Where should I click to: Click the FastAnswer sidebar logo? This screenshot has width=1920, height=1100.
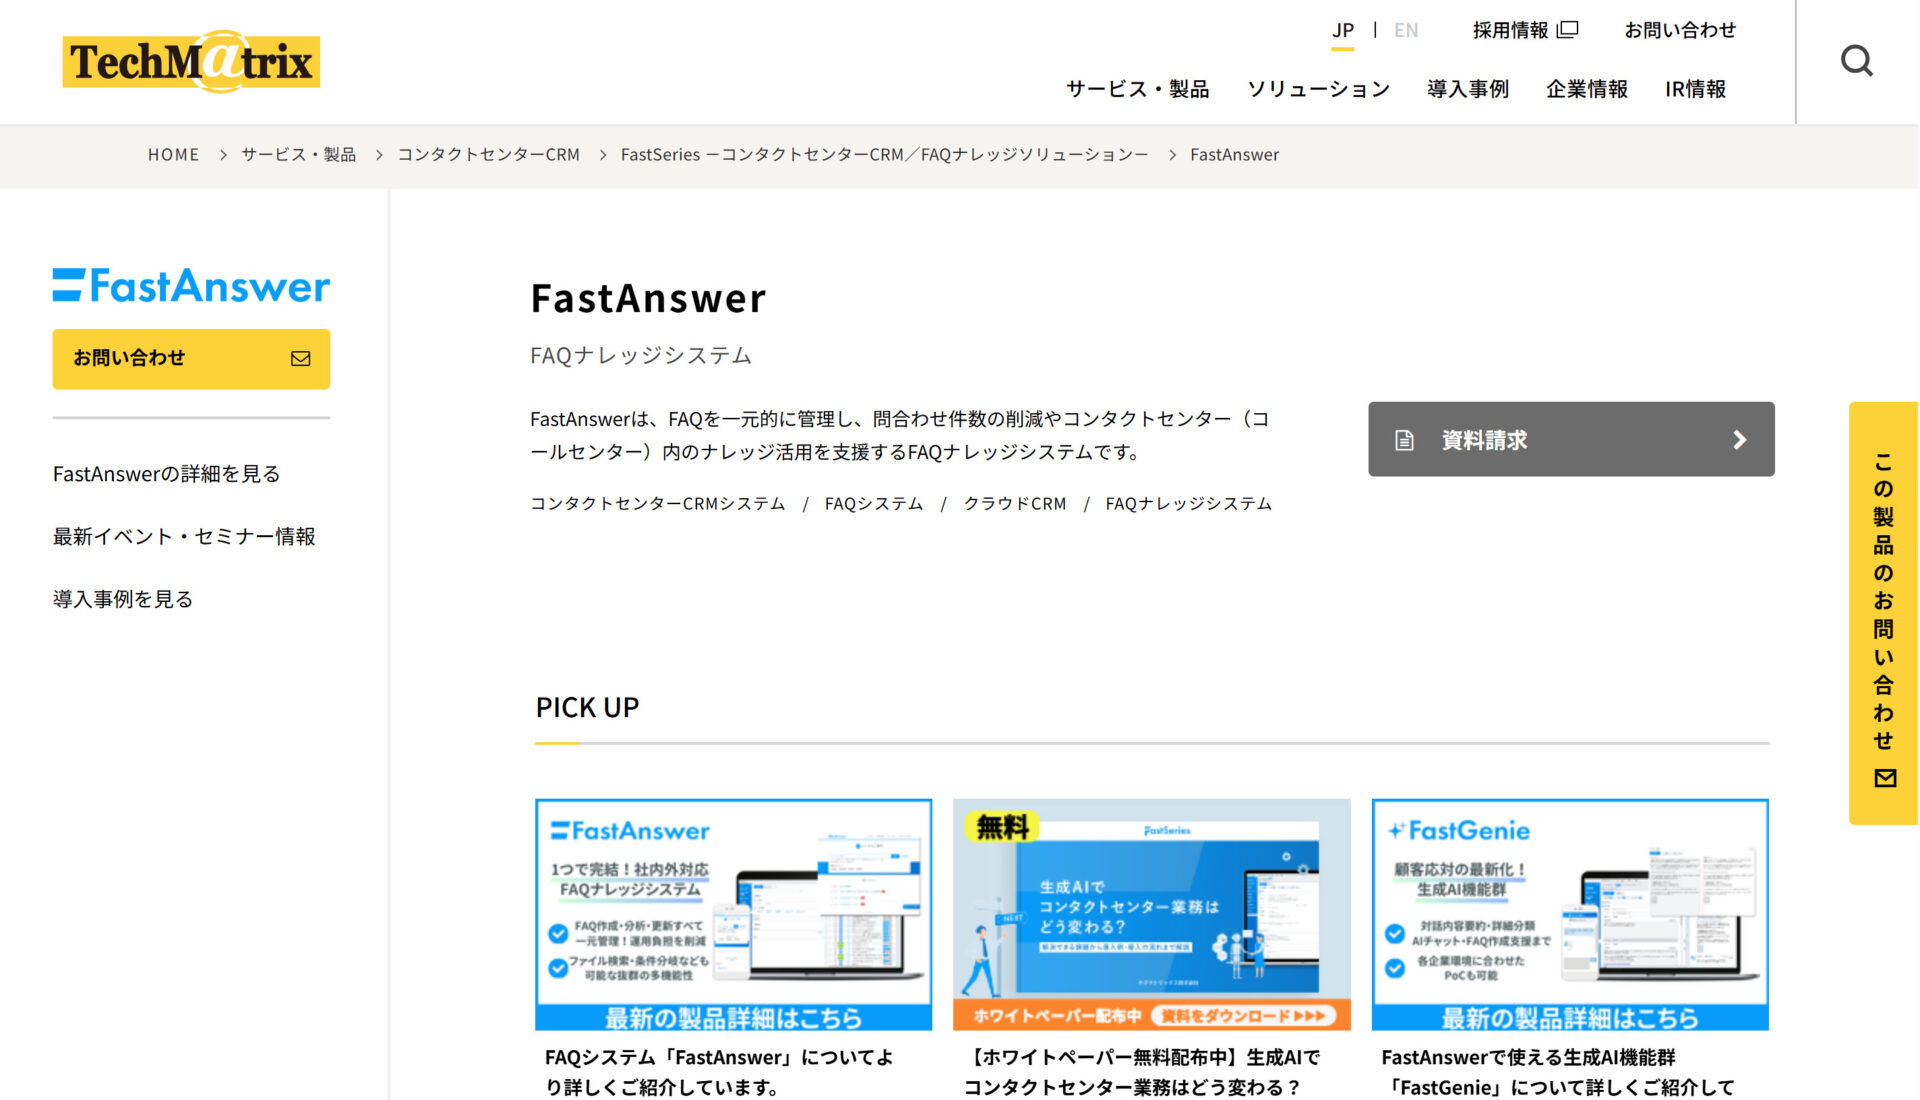tap(191, 286)
